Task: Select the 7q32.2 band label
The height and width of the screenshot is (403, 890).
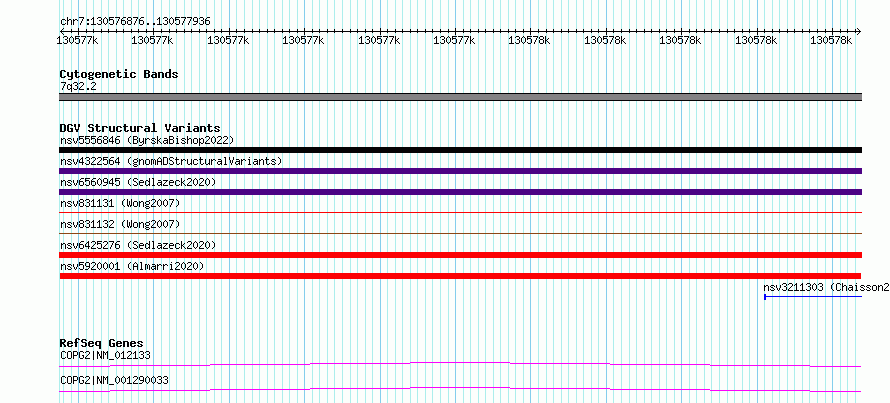Action: [78, 86]
